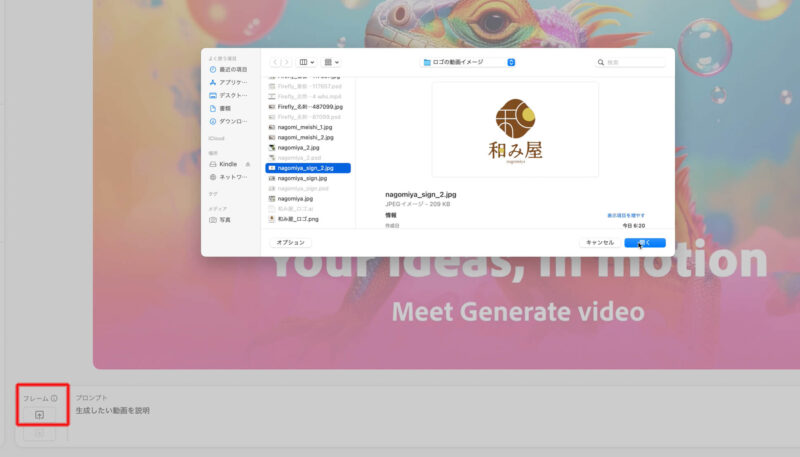Click the frame upload image button

point(39,415)
